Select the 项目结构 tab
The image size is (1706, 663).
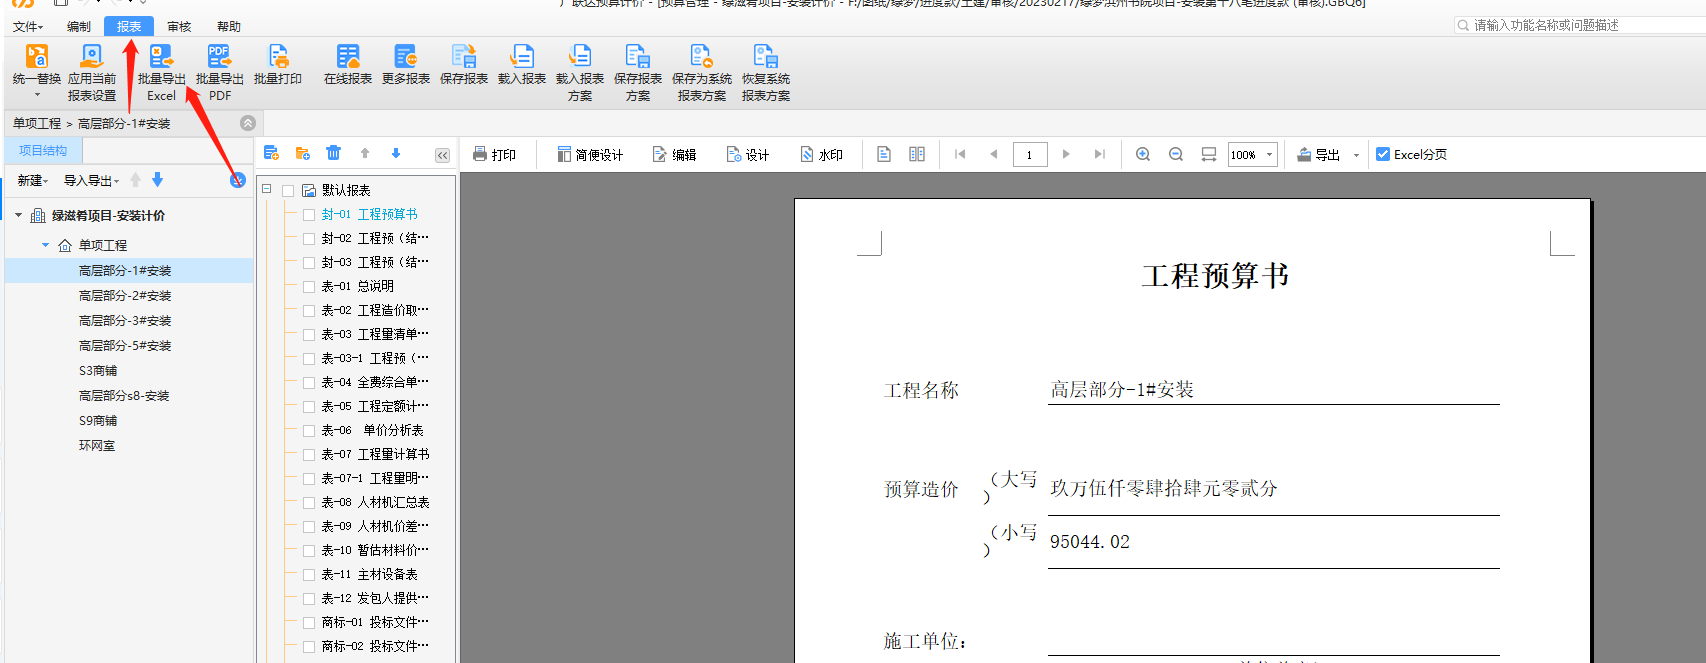(43, 151)
